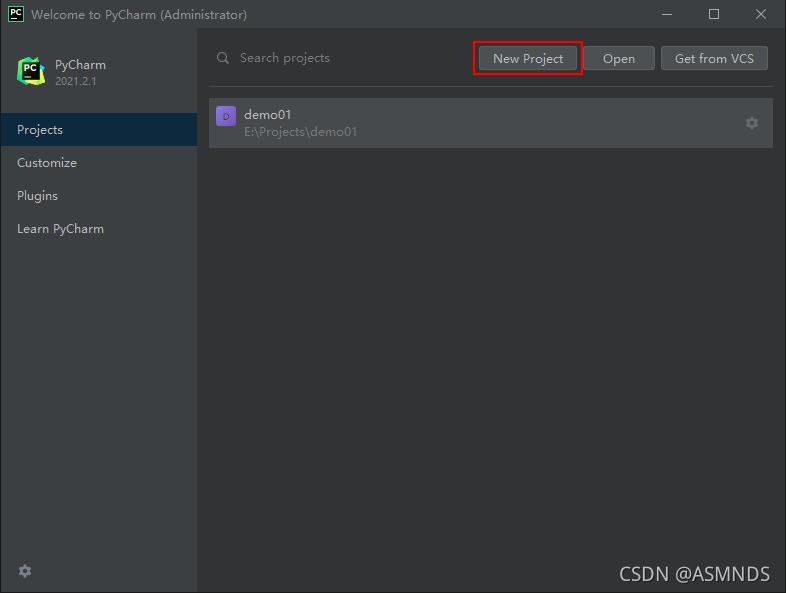Click Get from VCS button
Viewport: 786px width, 593px height.
point(714,58)
